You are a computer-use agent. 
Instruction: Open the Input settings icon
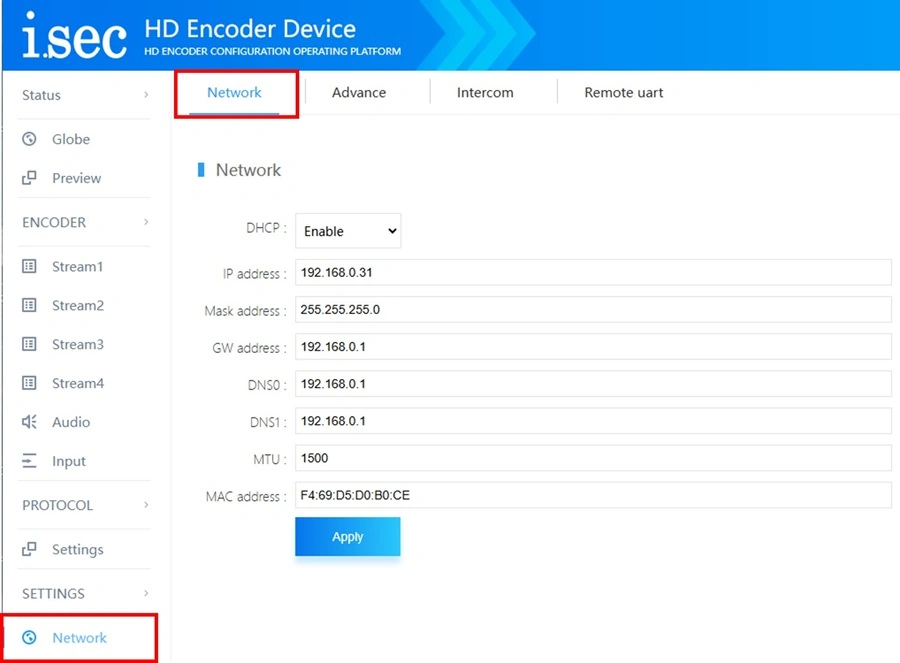(29, 461)
